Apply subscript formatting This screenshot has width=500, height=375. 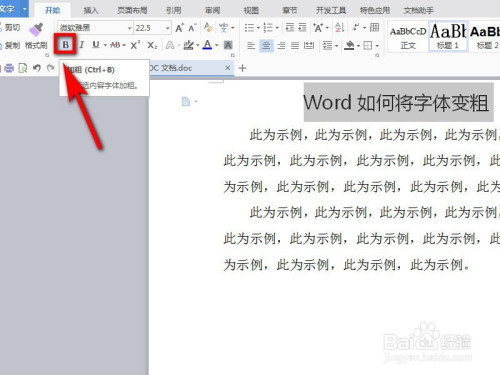152,45
